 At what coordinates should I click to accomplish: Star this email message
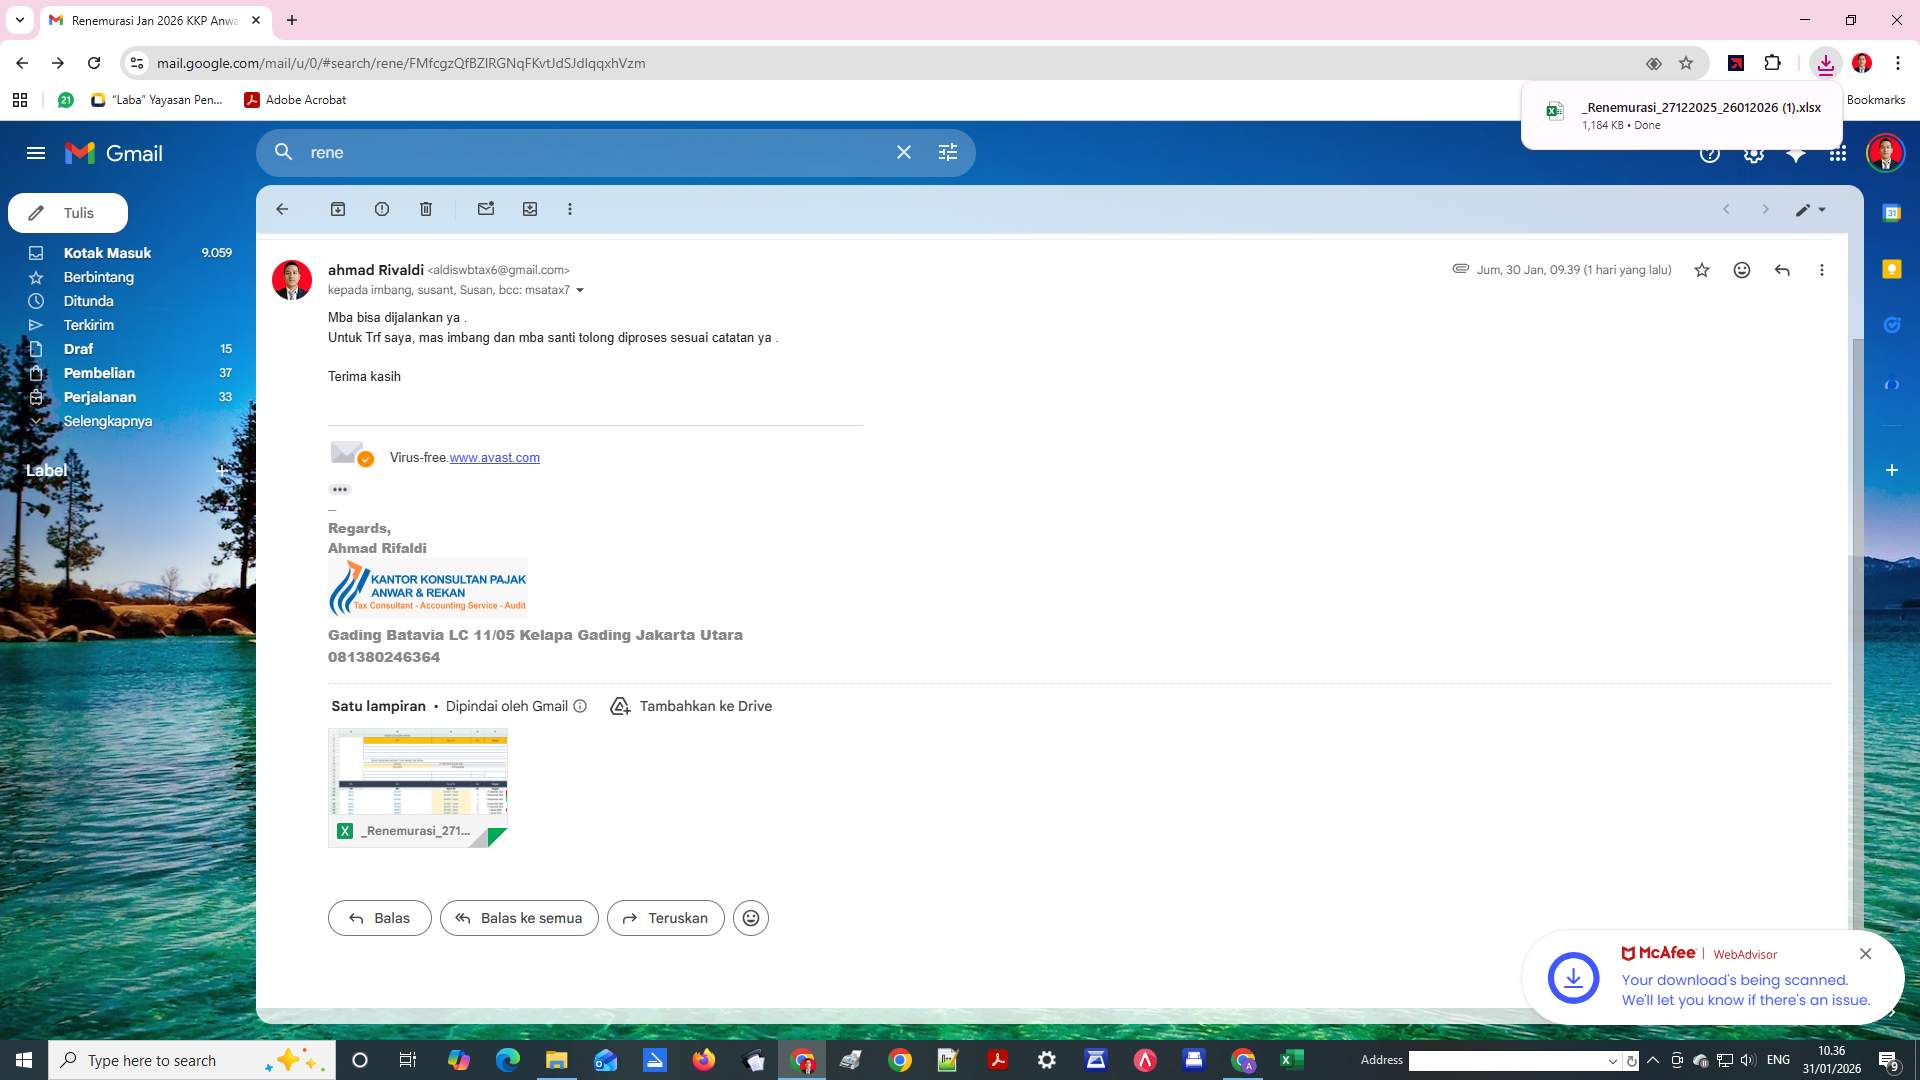pos(1701,270)
